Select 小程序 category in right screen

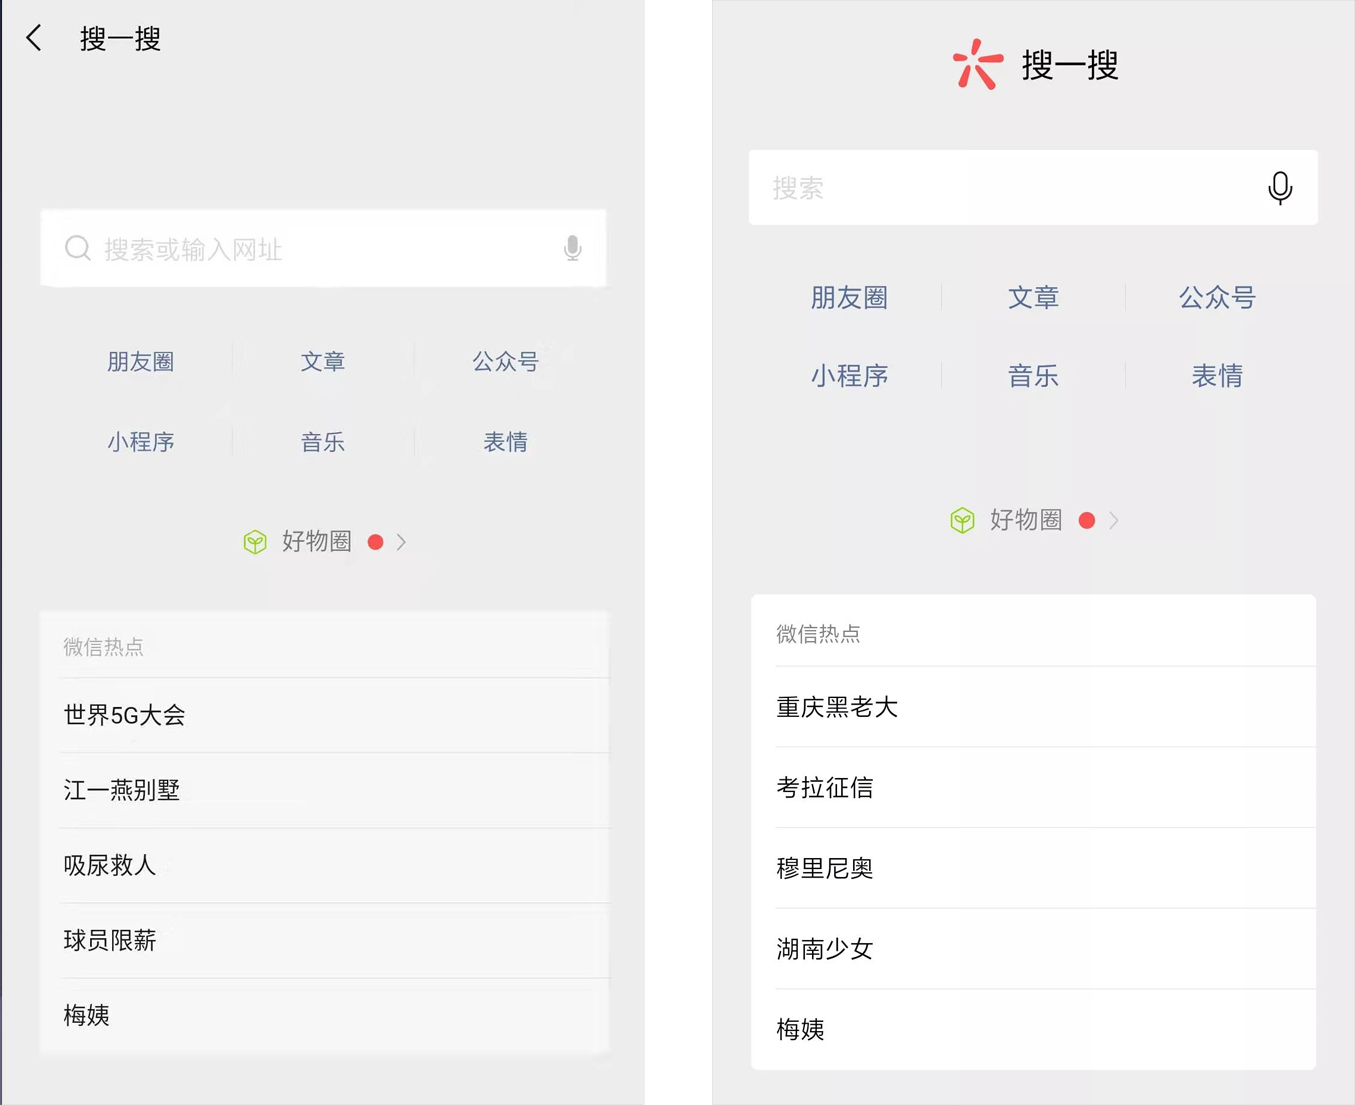tap(849, 376)
